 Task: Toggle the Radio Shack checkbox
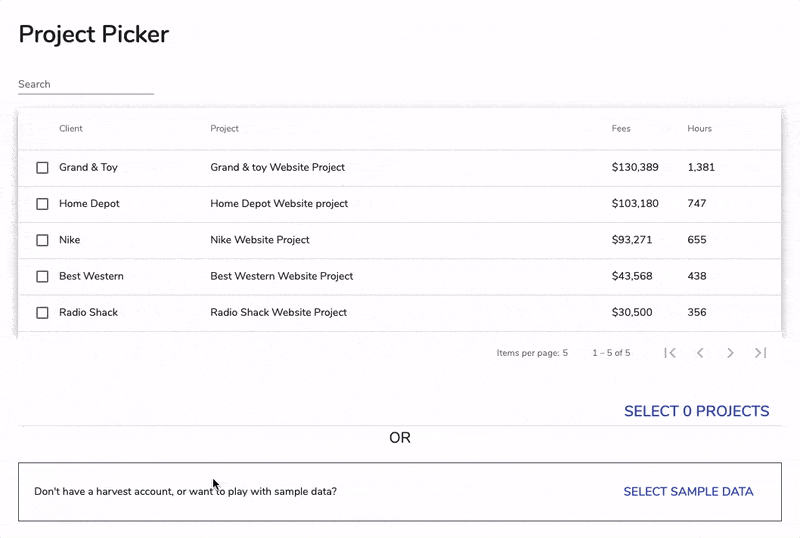(42, 313)
